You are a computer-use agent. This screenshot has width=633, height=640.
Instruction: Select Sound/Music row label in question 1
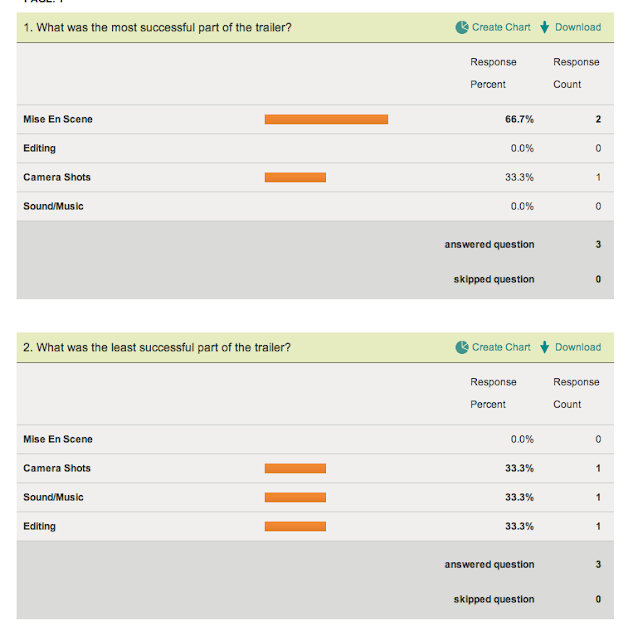pyautogui.click(x=53, y=206)
